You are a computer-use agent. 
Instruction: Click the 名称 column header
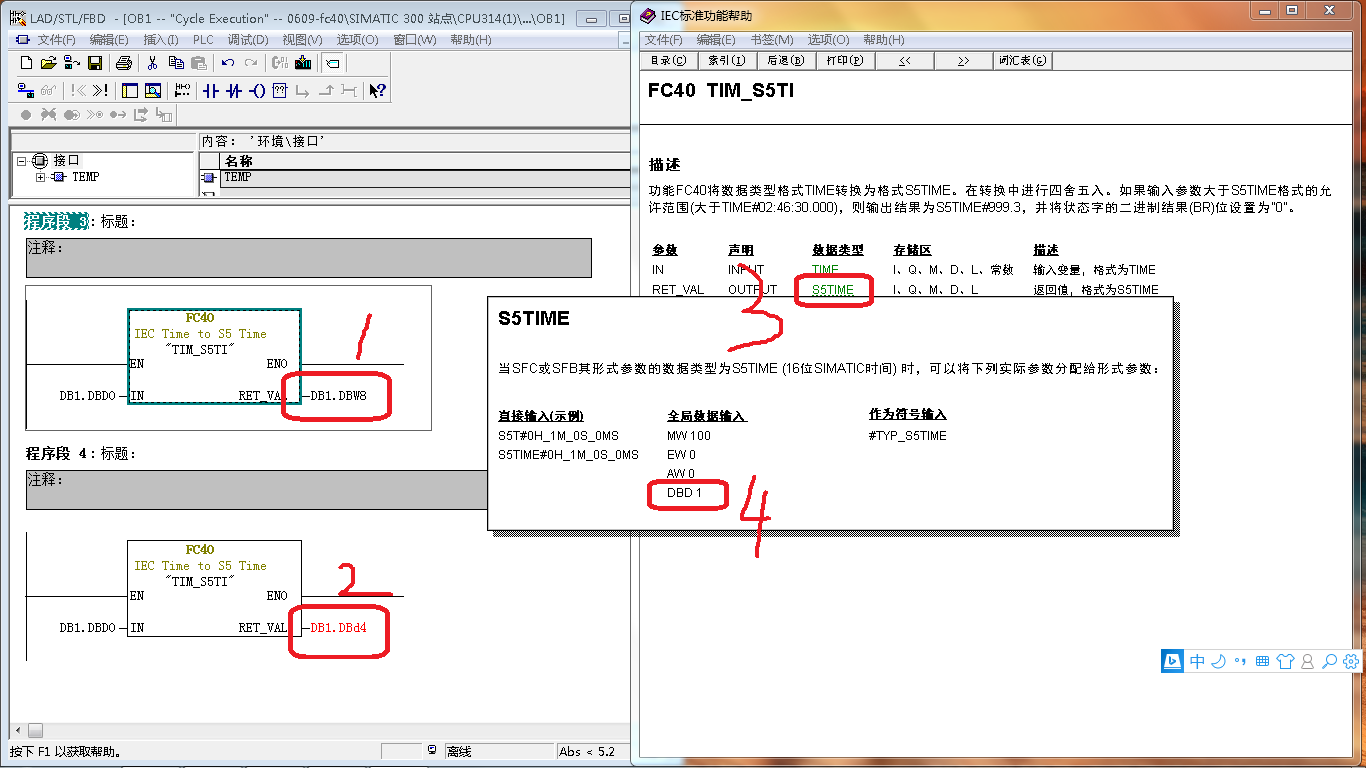tap(425, 161)
